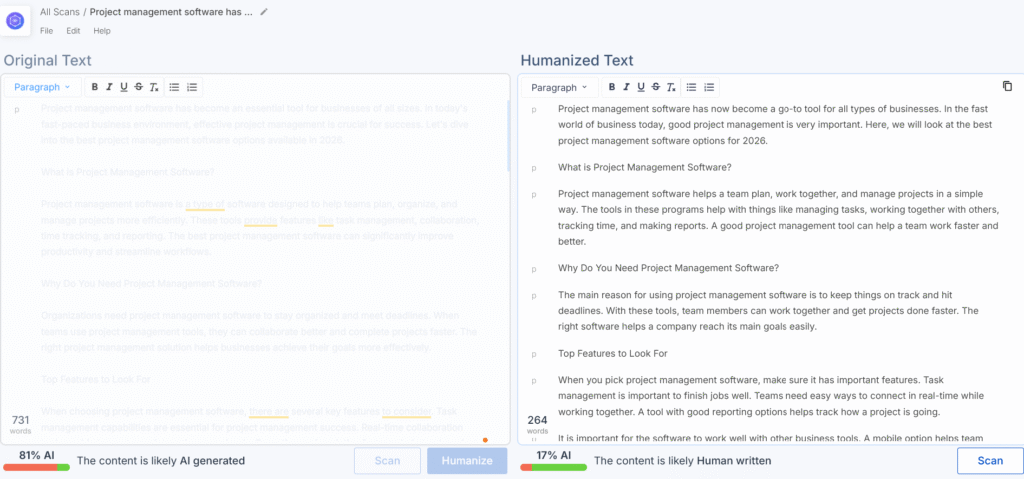Viewport: 1024px width, 479px height.
Task: Click the Humanize button
Action: click(466, 461)
